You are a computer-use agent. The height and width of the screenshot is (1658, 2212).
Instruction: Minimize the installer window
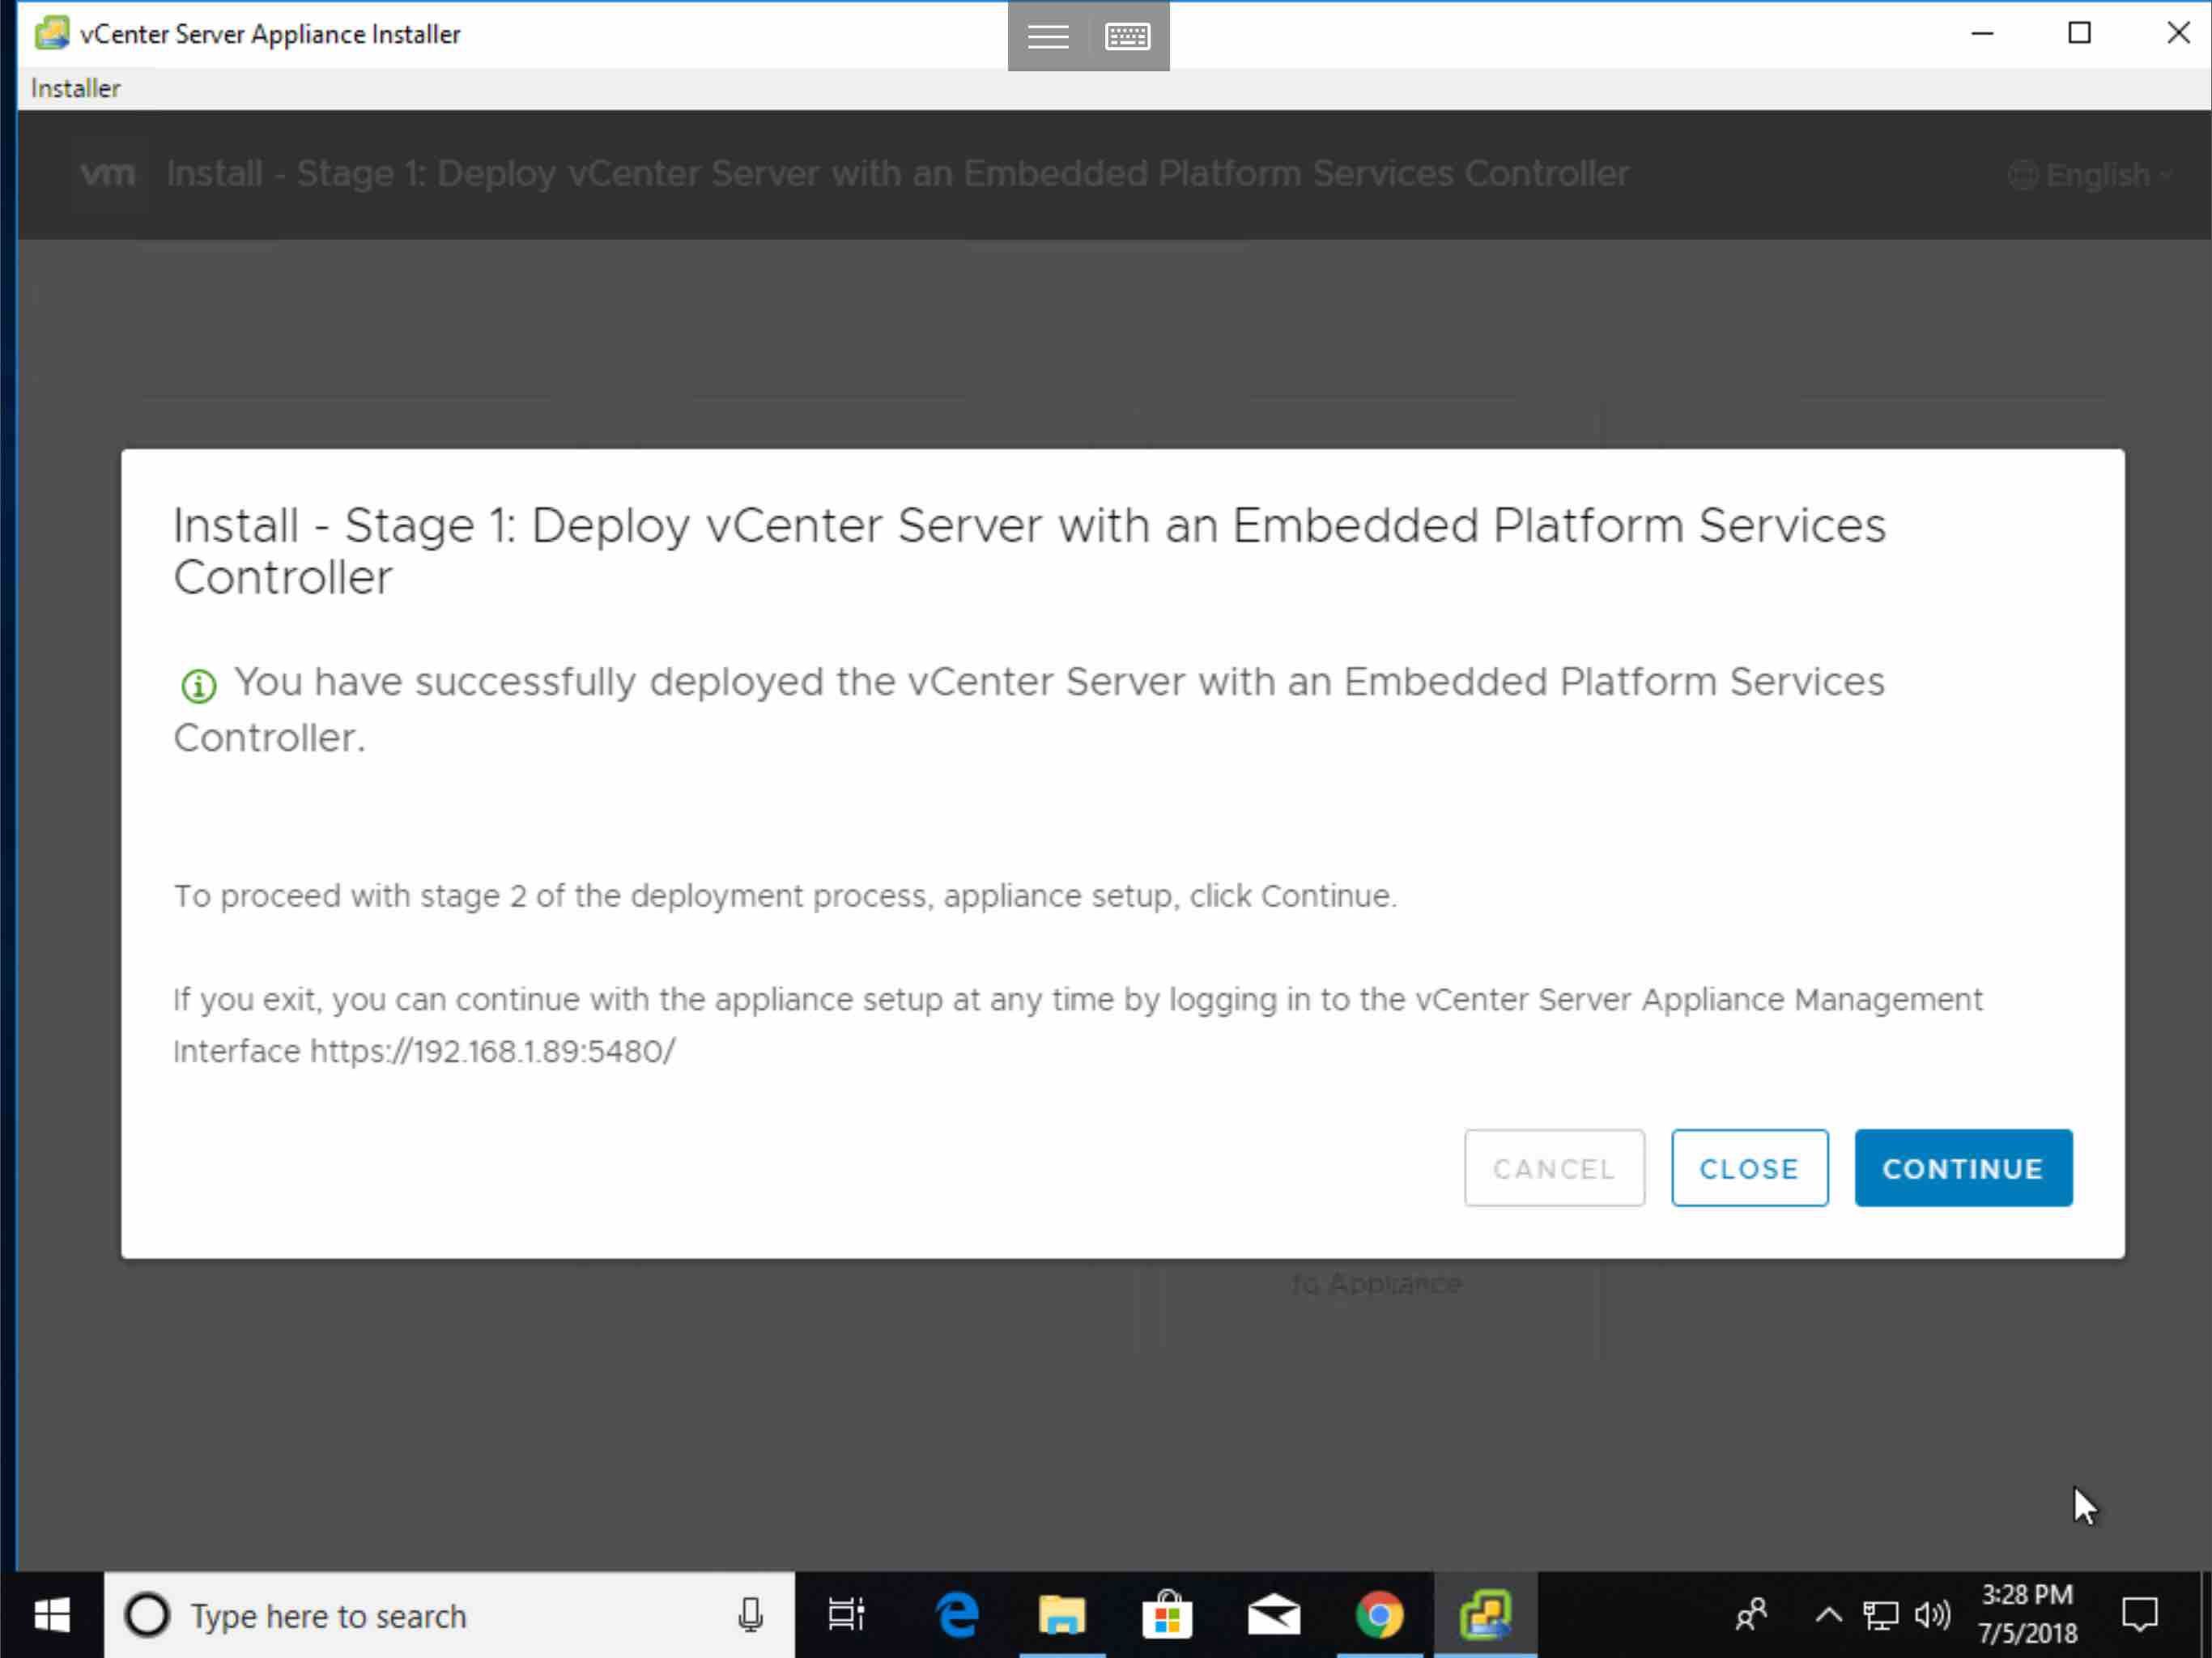(1982, 33)
